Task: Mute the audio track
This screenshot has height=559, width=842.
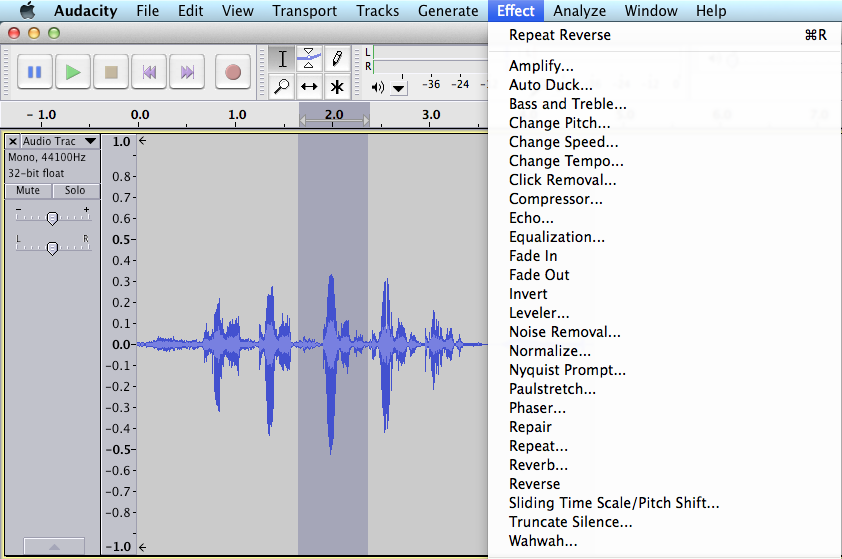Action: (x=28, y=191)
